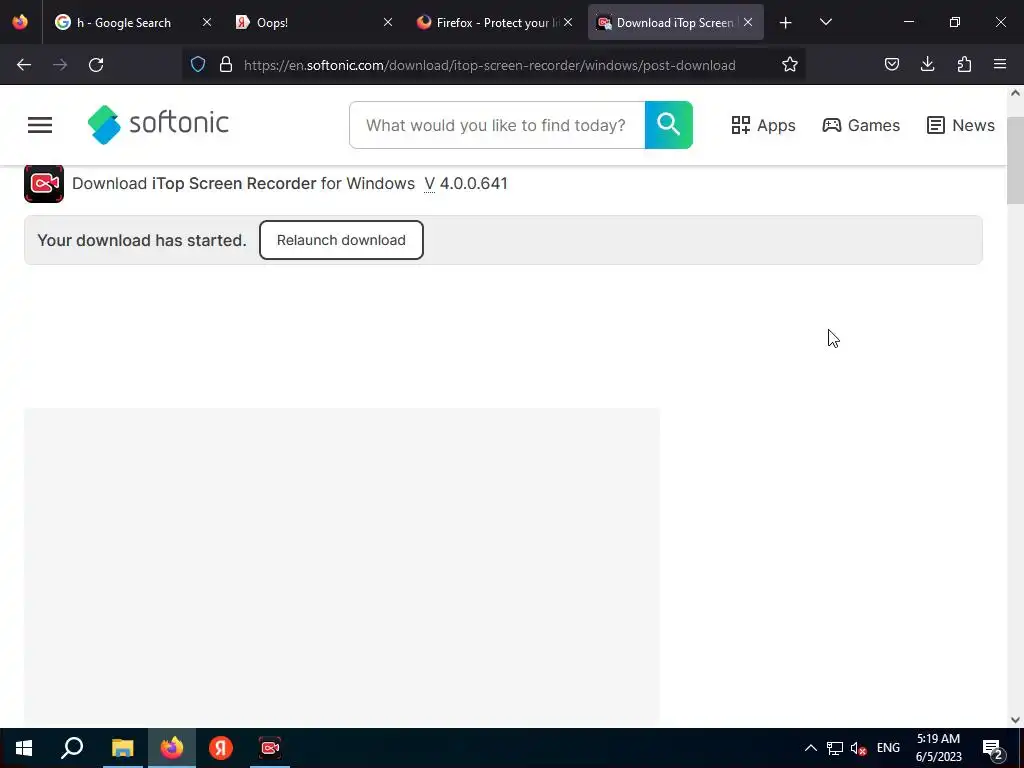Image resolution: width=1024 pixels, height=768 pixels.
Task: Click scrollbar up arrow
Action: pyautogui.click(x=1015, y=93)
